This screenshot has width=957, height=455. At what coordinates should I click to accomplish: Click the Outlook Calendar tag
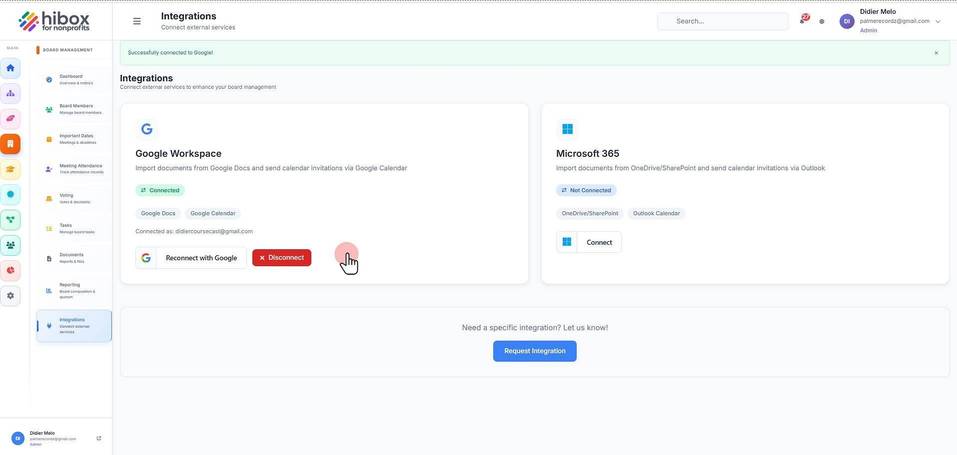[x=656, y=214]
